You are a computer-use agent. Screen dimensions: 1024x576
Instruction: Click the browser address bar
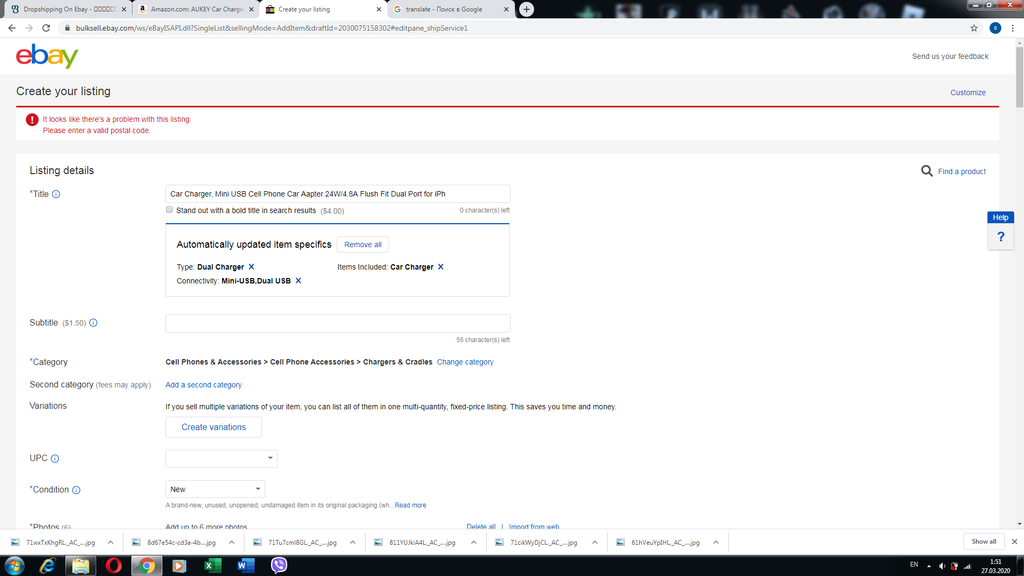click(511, 28)
